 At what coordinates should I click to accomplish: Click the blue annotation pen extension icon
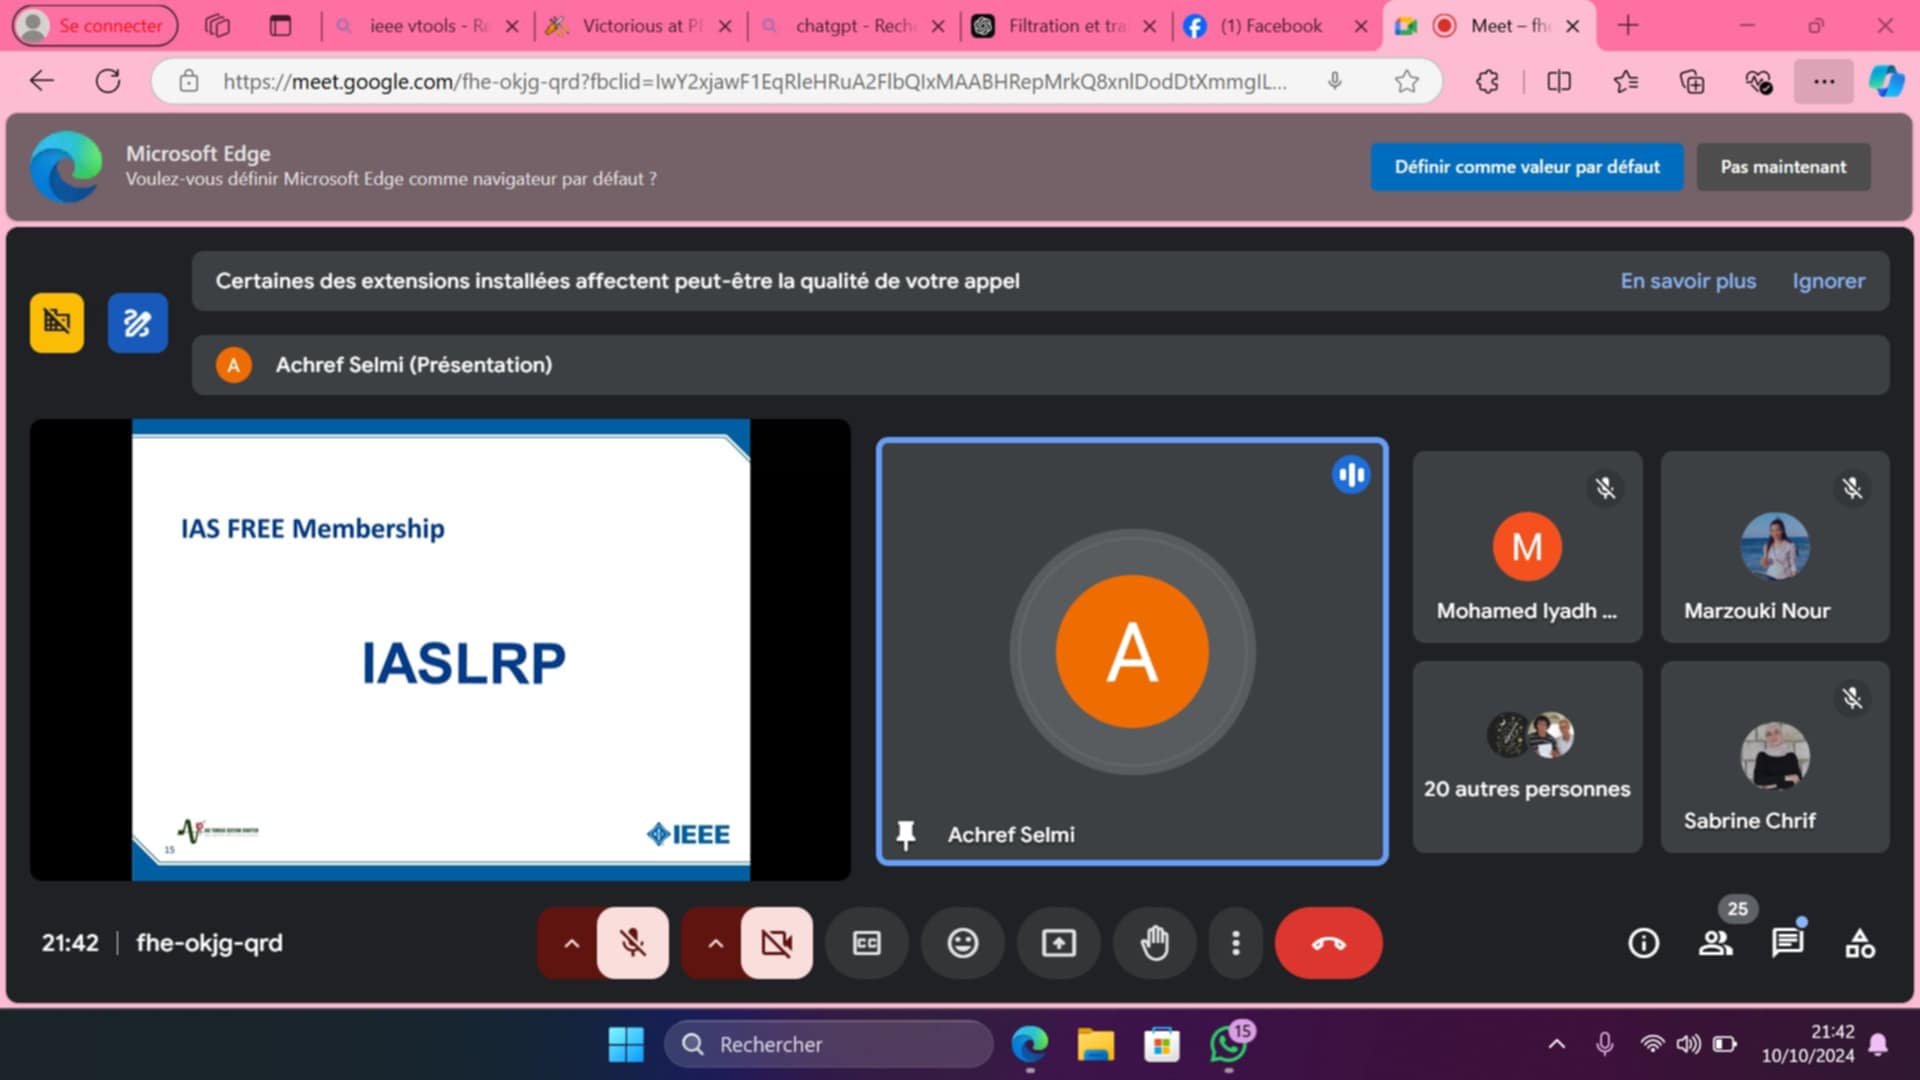coord(137,322)
